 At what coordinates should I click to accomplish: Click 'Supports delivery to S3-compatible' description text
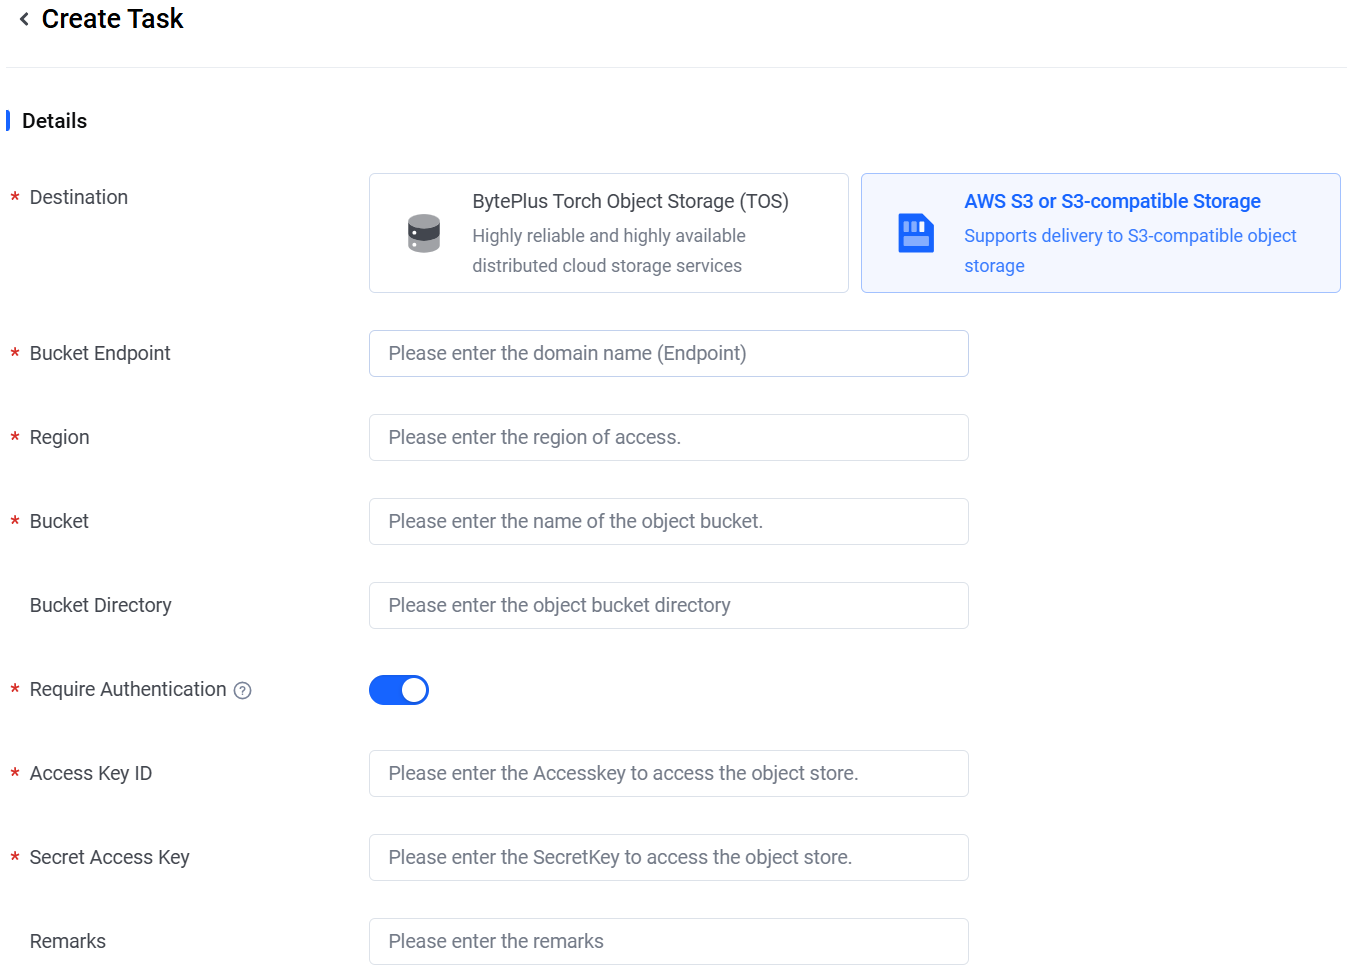pos(1130,236)
